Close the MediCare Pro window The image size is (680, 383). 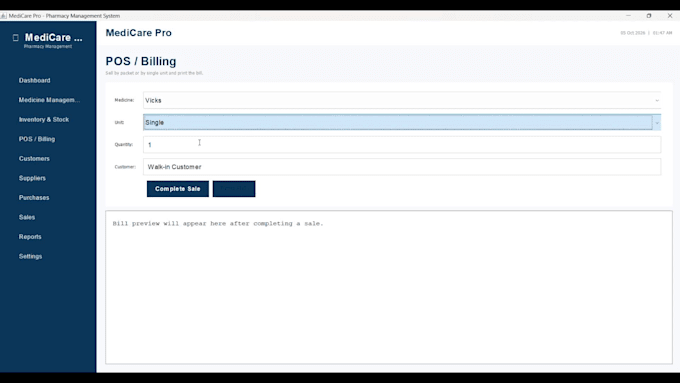tap(670, 16)
